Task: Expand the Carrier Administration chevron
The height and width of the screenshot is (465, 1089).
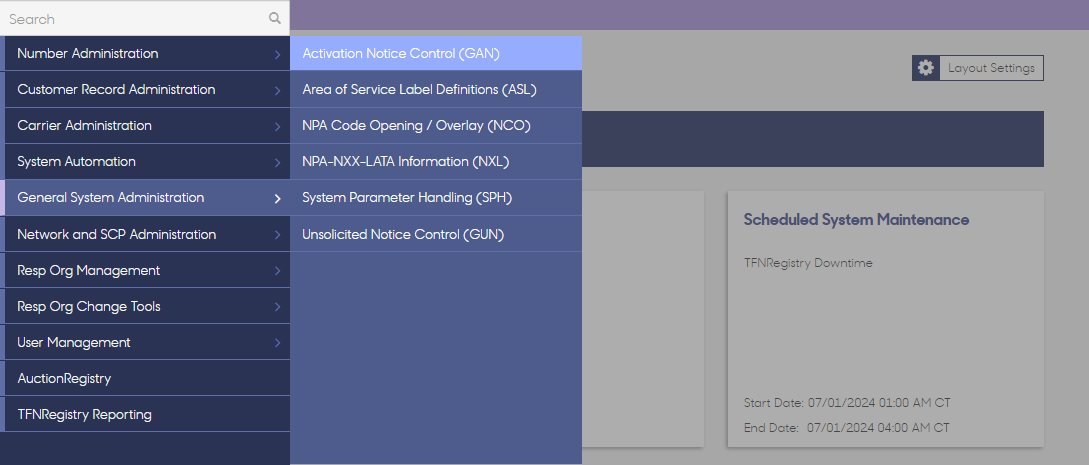Action: [277, 126]
